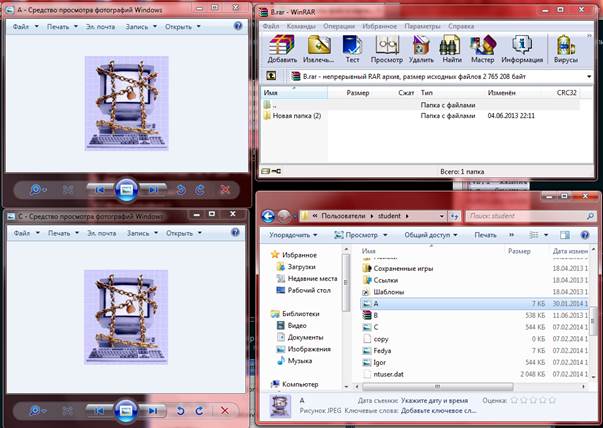Show archive Информация in WinRAR
Image resolution: width=603 pixels, height=428 pixels.
click(x=522, y=49)
